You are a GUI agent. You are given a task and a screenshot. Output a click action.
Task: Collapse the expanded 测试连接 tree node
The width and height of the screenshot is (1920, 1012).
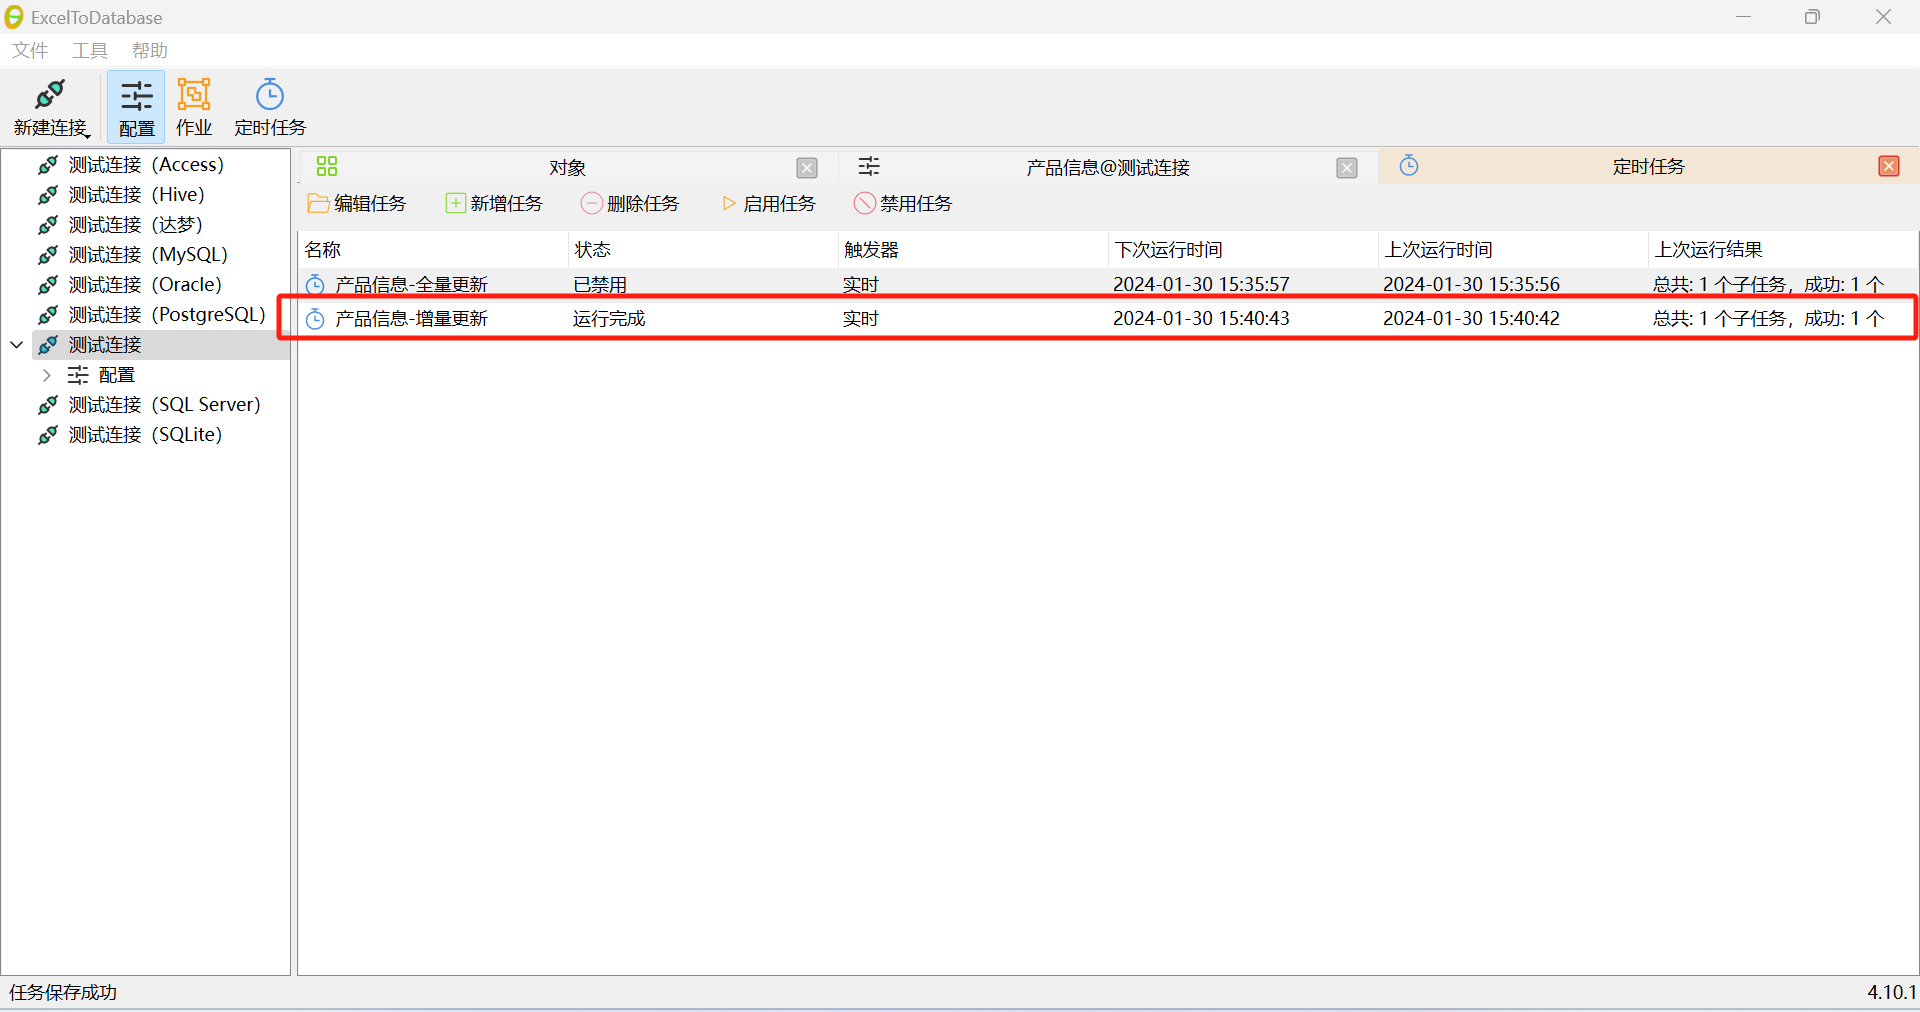pyautogui.click(x=16, y=344)
